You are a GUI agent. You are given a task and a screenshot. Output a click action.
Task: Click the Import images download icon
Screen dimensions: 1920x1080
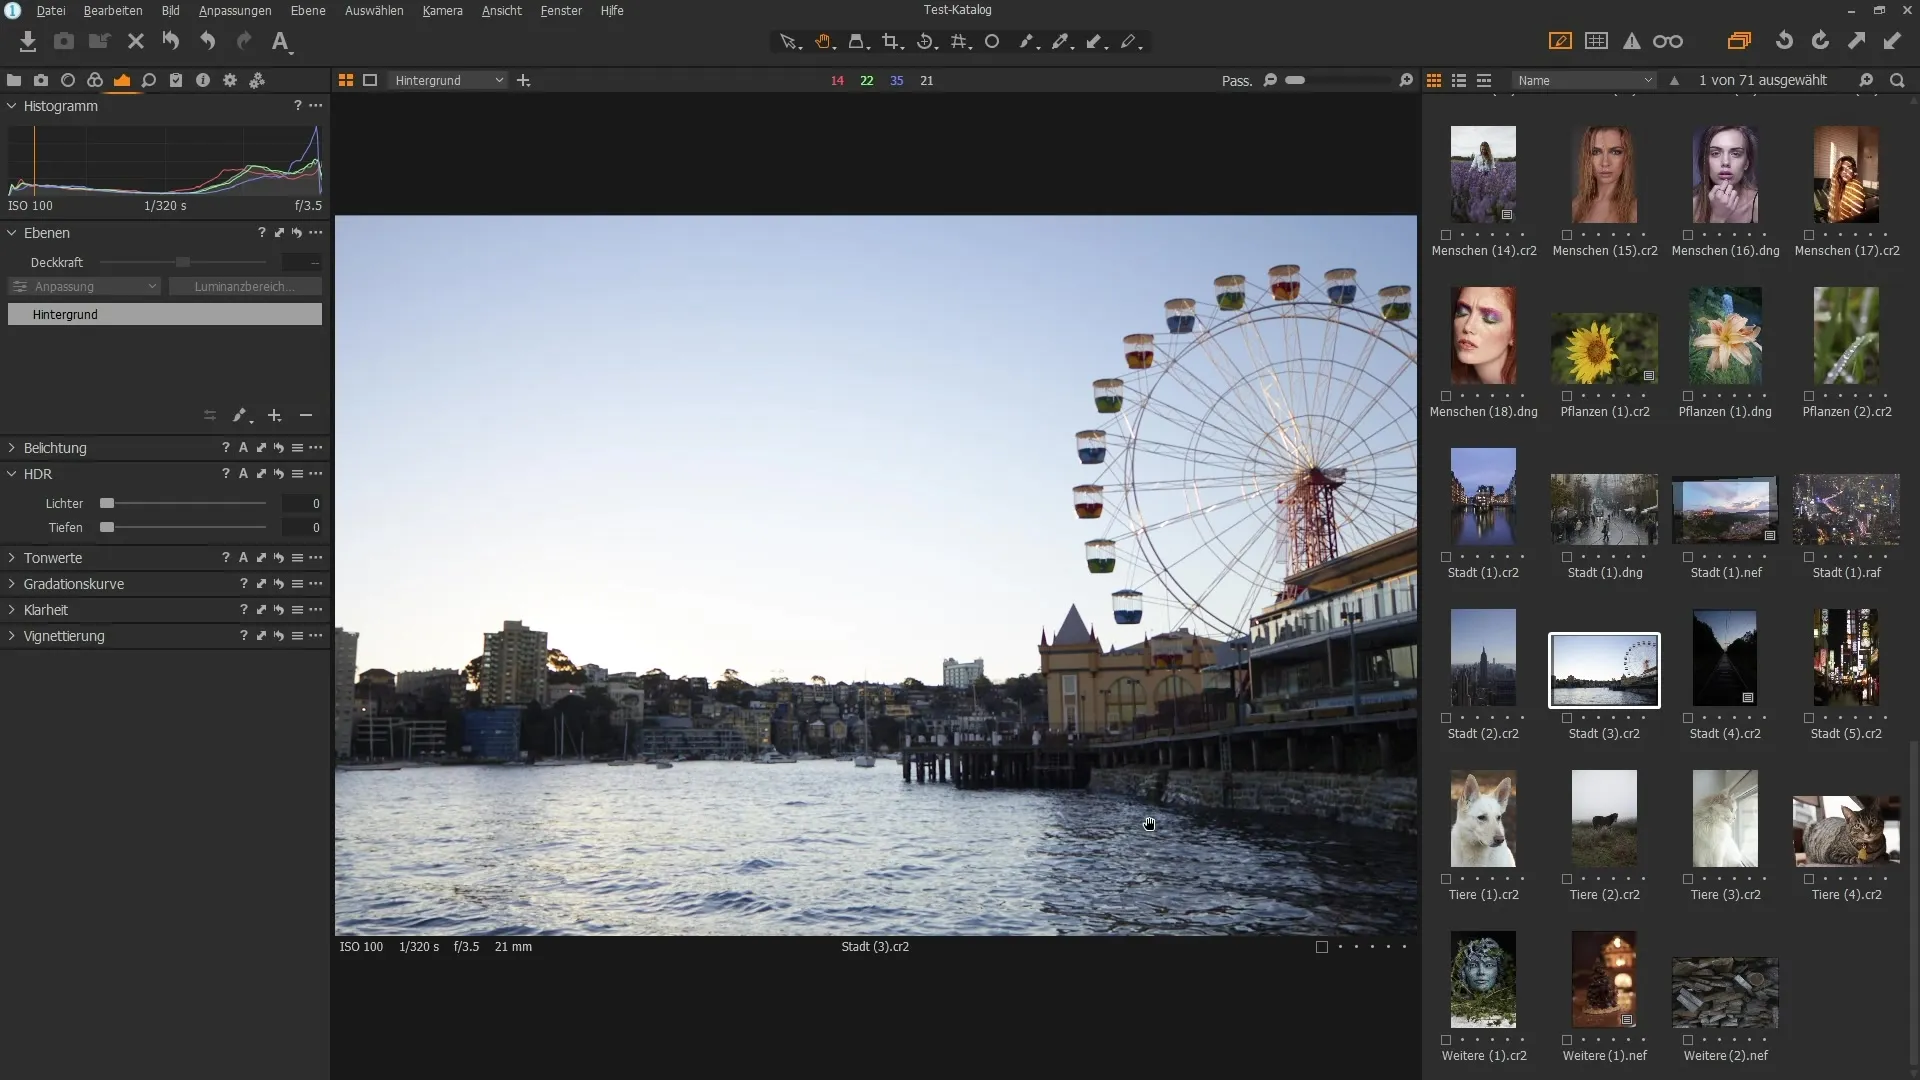tap(27, 41)
